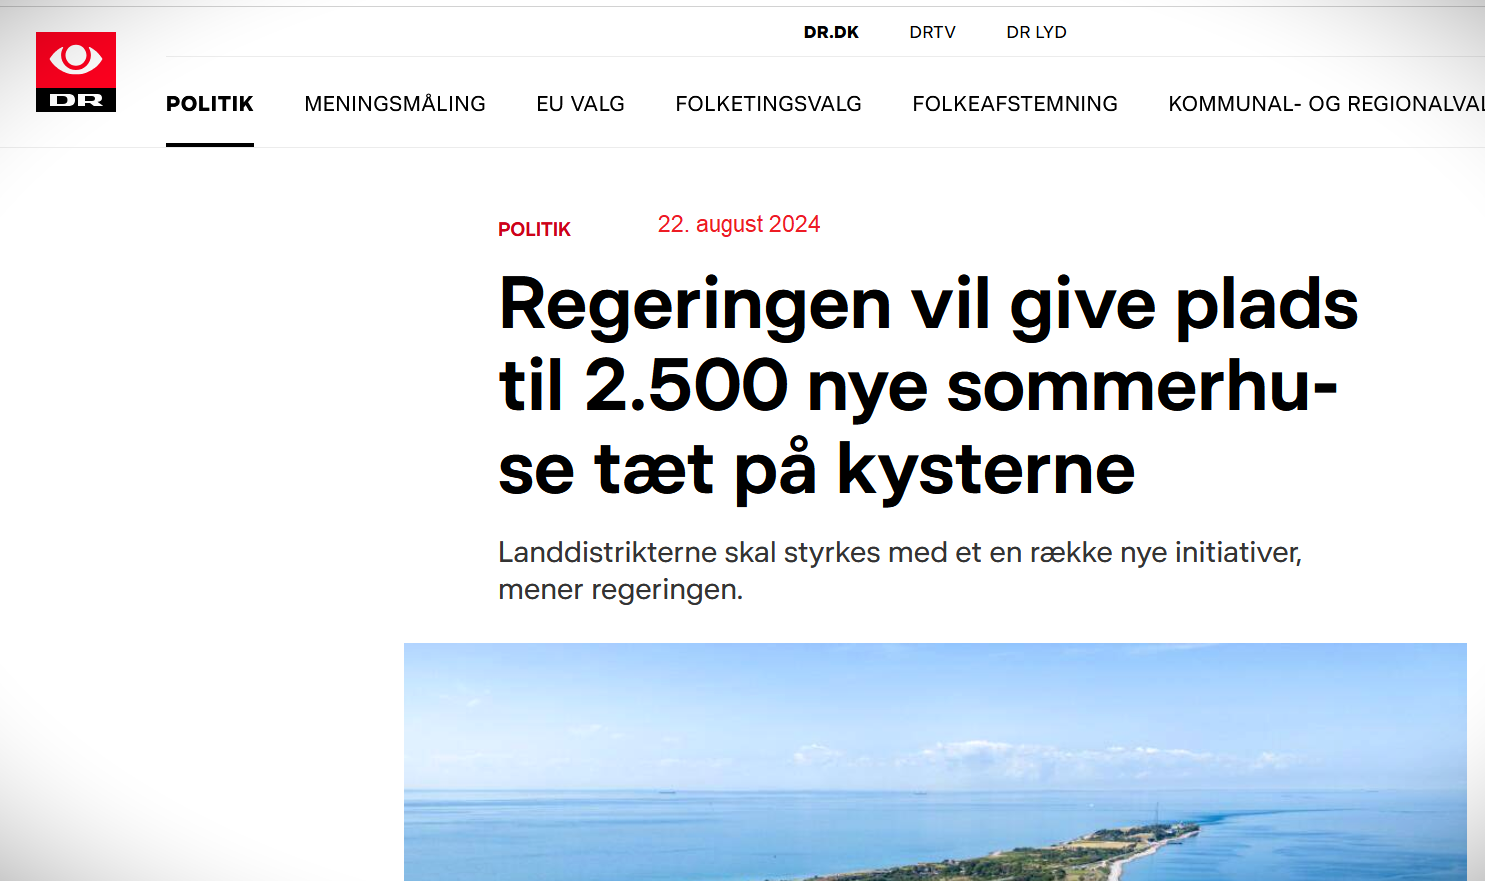
Task: Select the POLITIK navigation tab
Action: click(210, 104)
